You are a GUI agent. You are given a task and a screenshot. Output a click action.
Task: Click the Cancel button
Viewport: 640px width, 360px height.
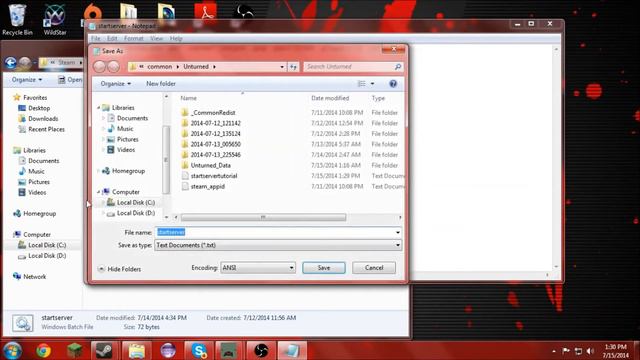[x=374, y=268]
